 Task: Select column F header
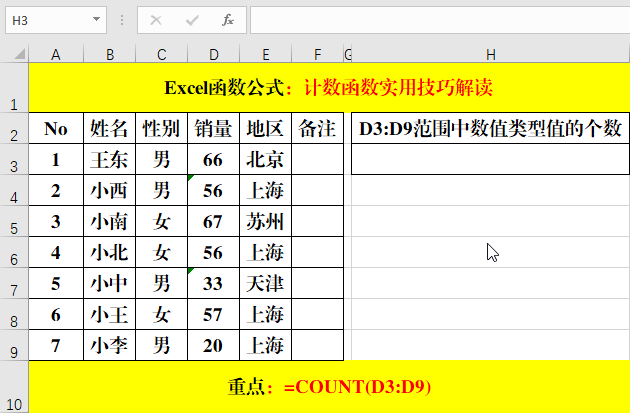[x=317, y=54]
